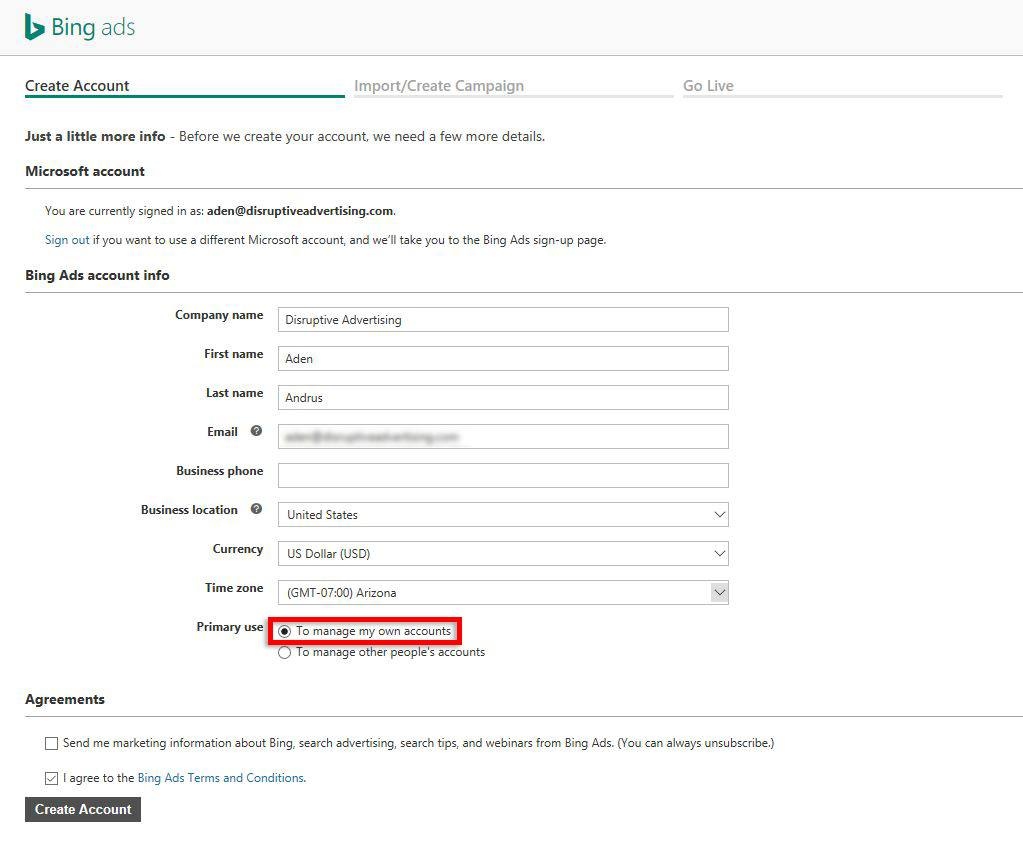The width and height of the screenshot is (1023, 841).
Task: Open the Currency dropdown
Action: [503, 554]
